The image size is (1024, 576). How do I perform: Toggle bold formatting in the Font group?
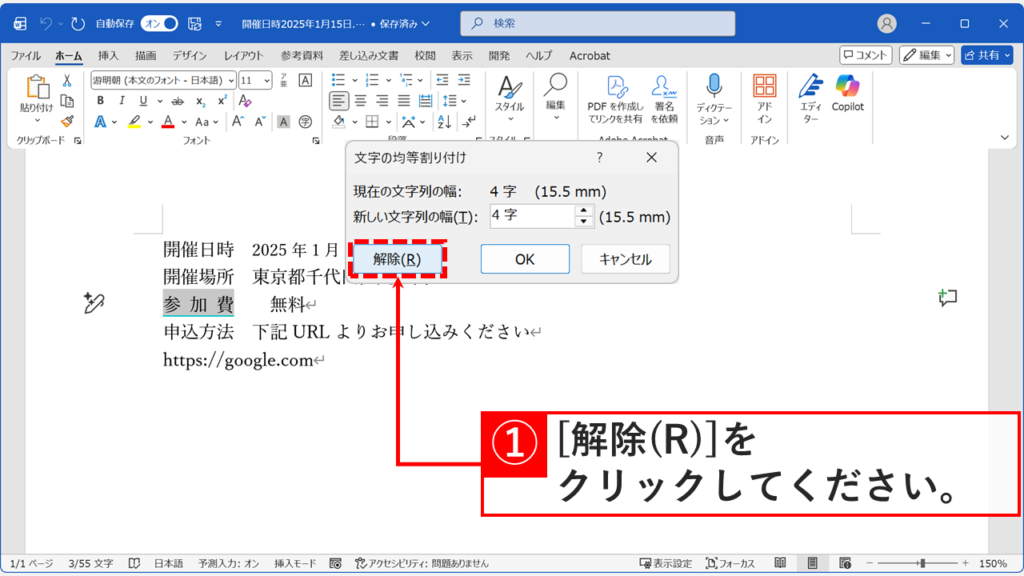coord(101,100)
